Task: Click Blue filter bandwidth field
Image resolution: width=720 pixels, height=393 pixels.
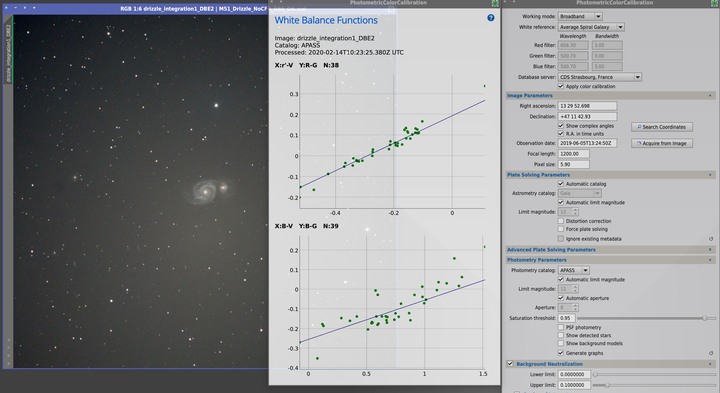Action: coord(607,66)
